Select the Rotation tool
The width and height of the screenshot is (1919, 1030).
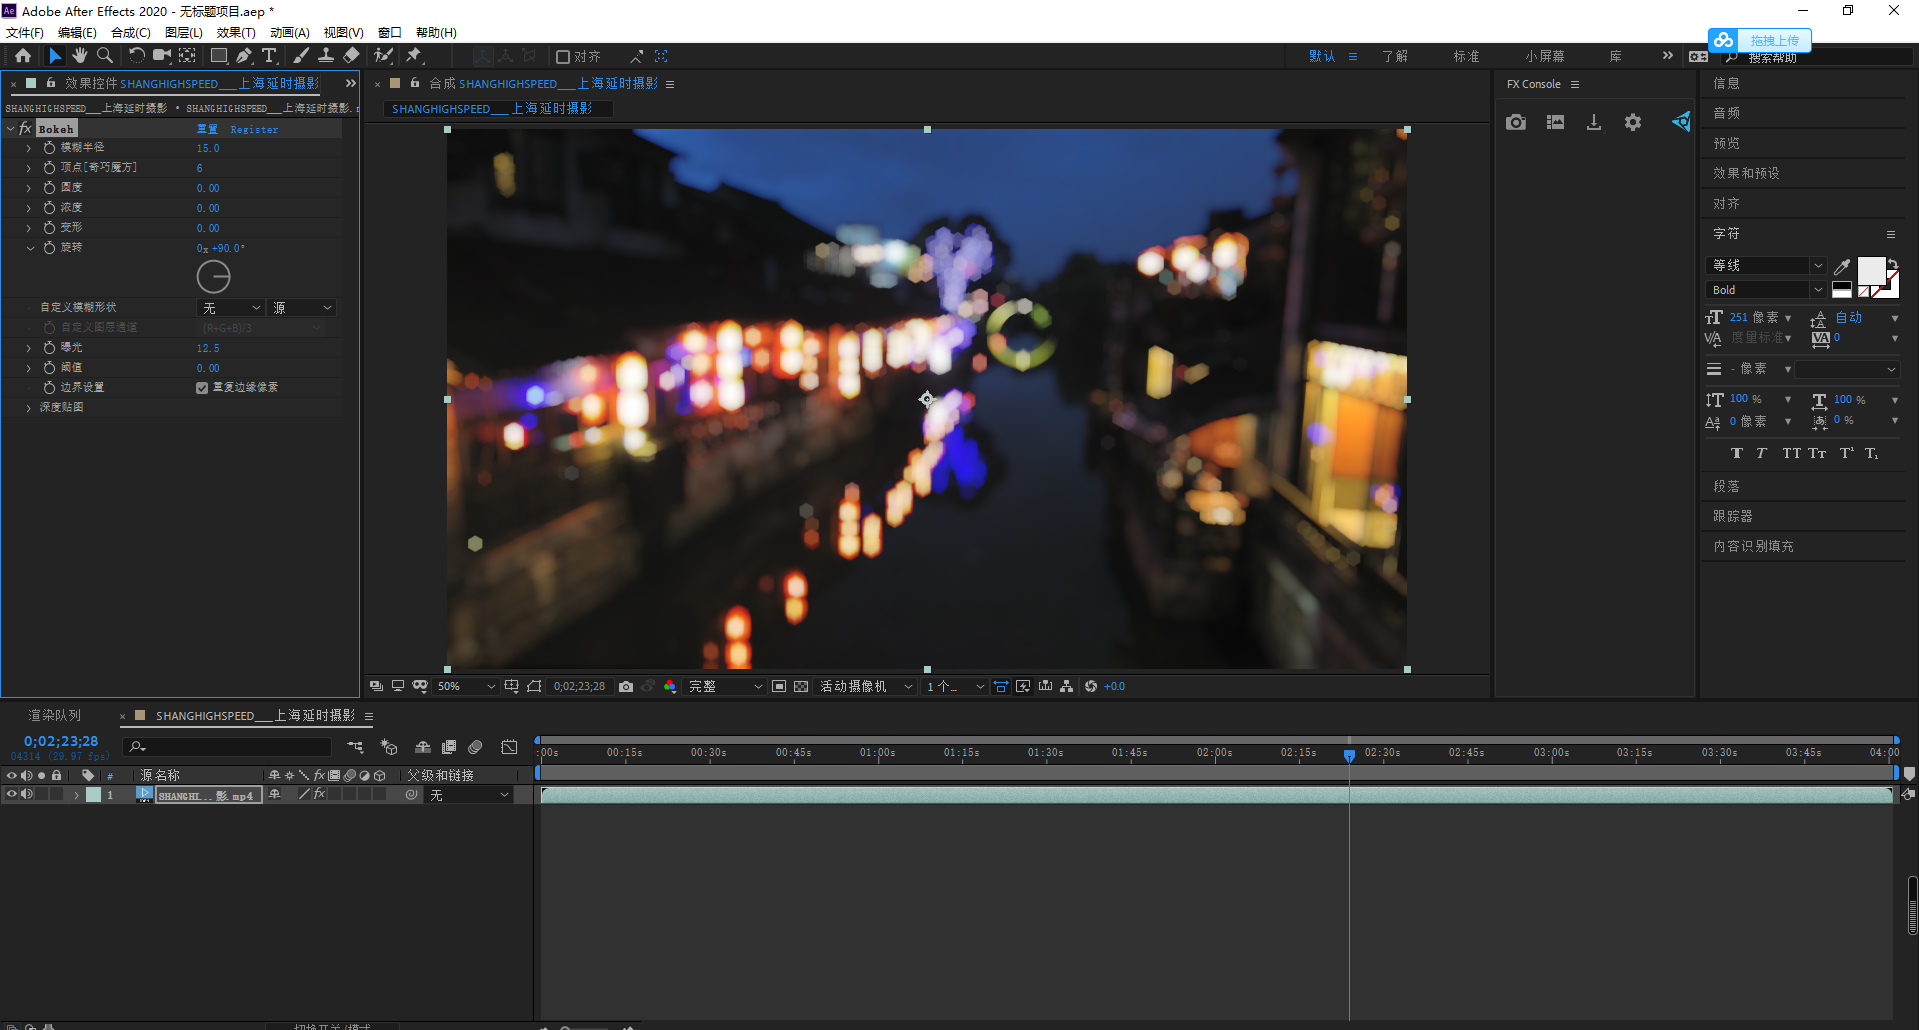[x=137, y=56]
